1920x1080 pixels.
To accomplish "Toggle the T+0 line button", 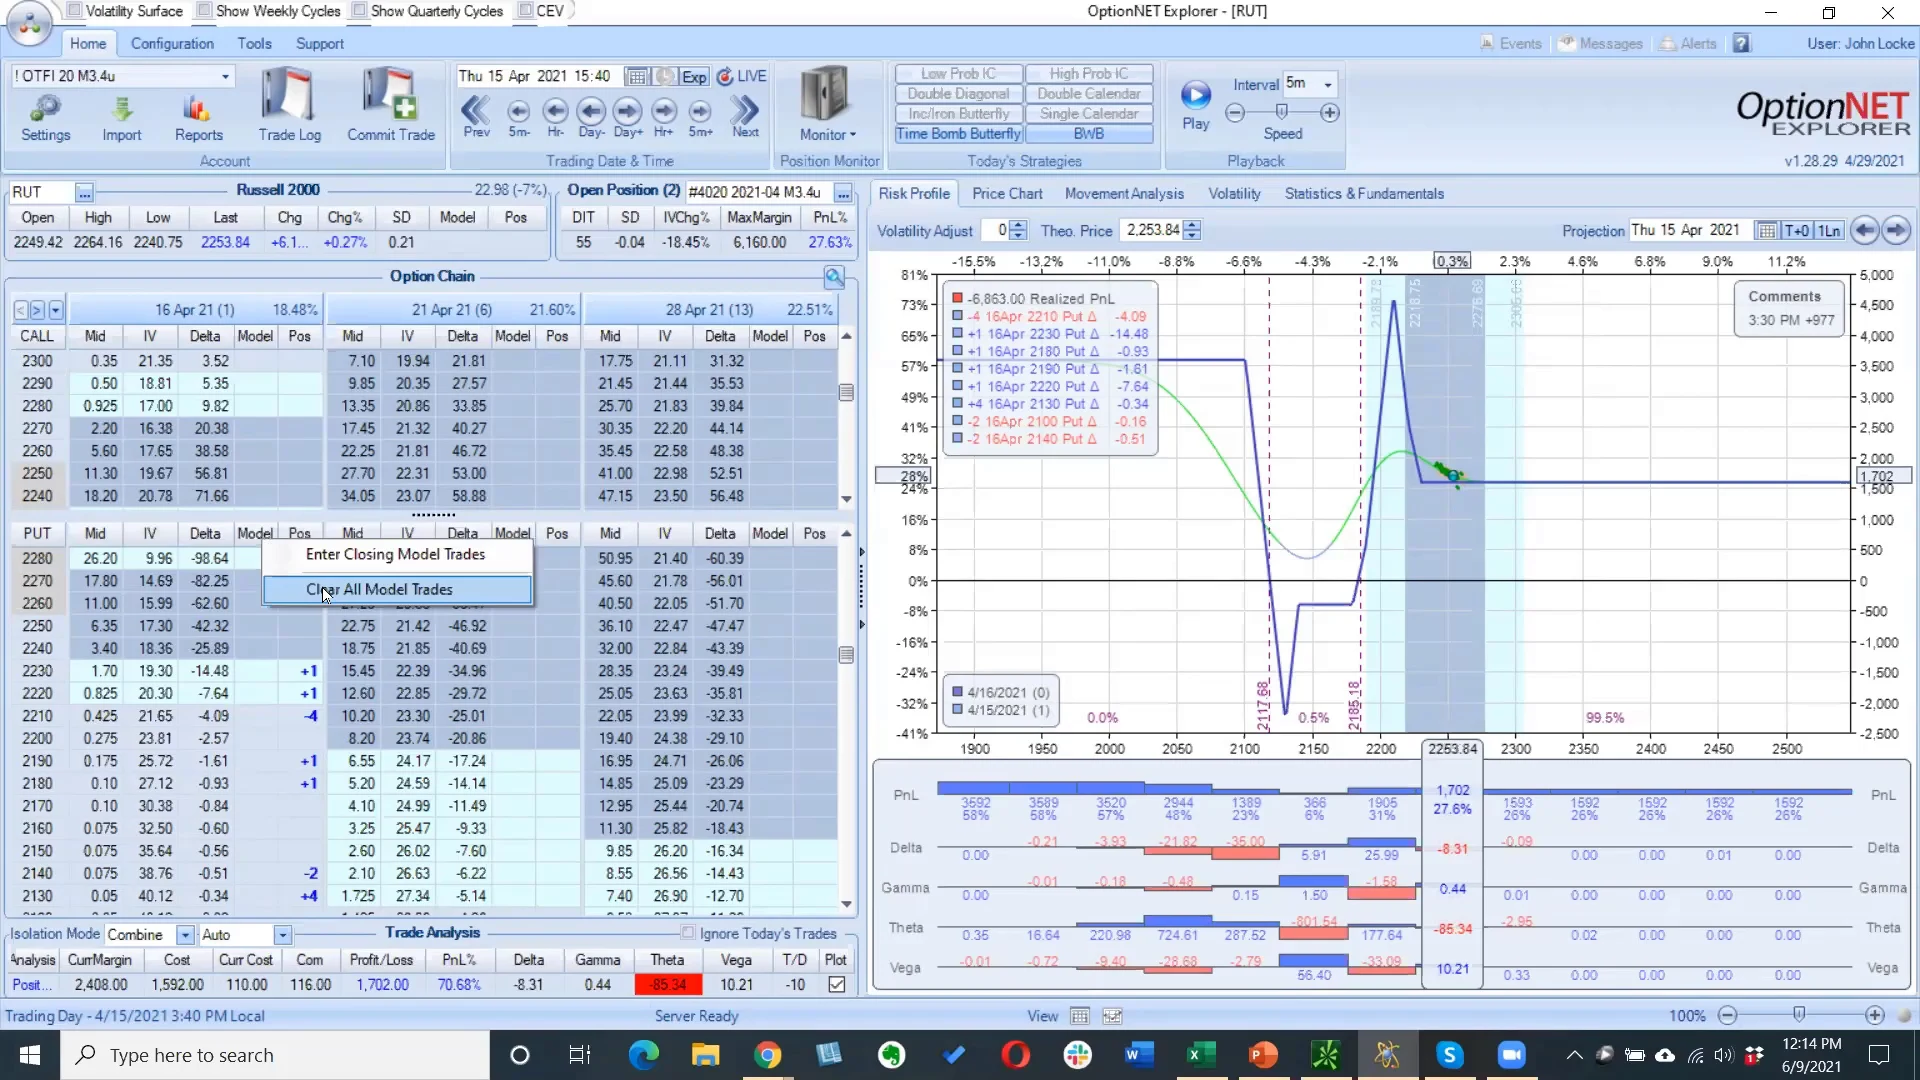I will coord(1796,231).
